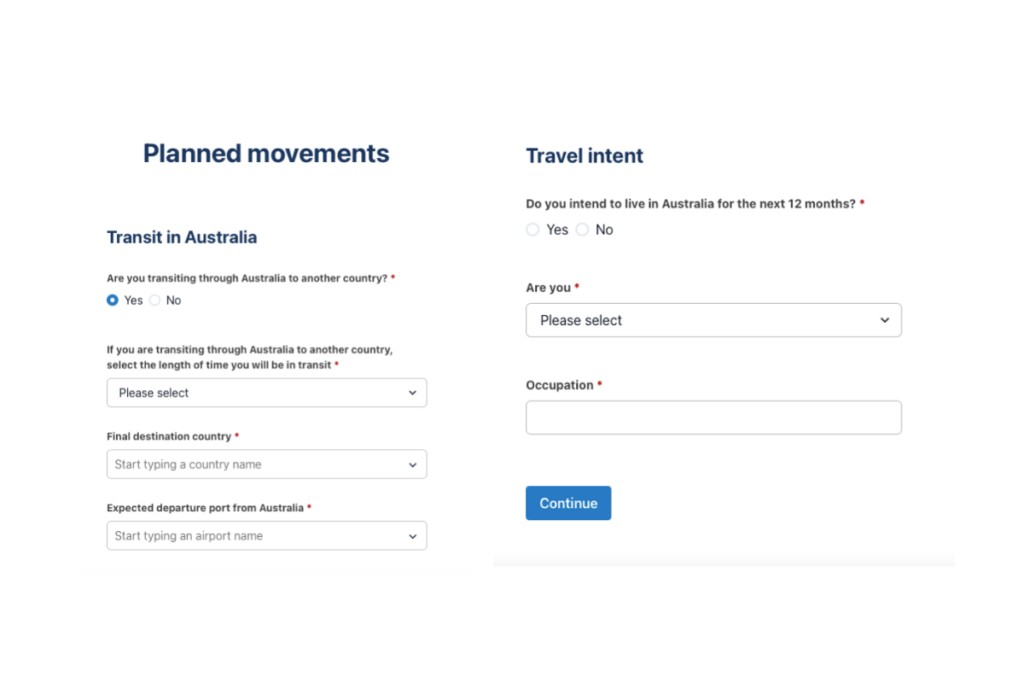
Task: Click the "Transit in Australia" section heading
Action: 182,237
